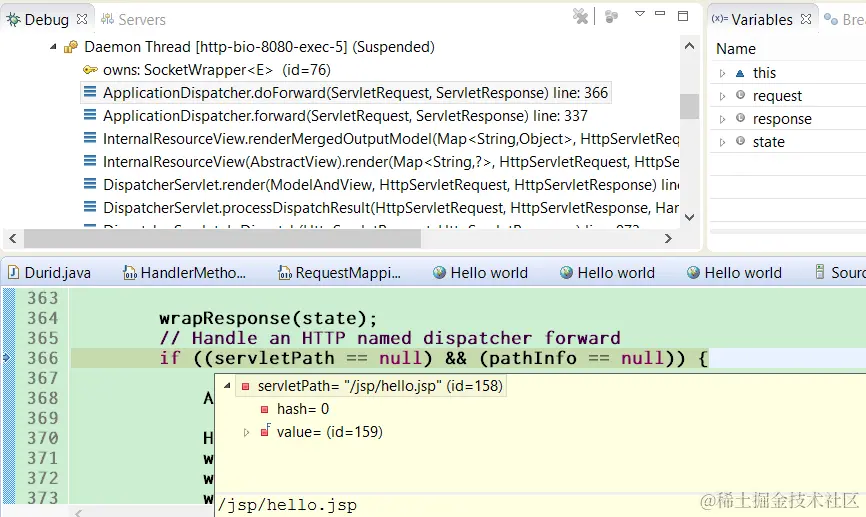Select the owns: SocketWrapper entry

(216, 70)
